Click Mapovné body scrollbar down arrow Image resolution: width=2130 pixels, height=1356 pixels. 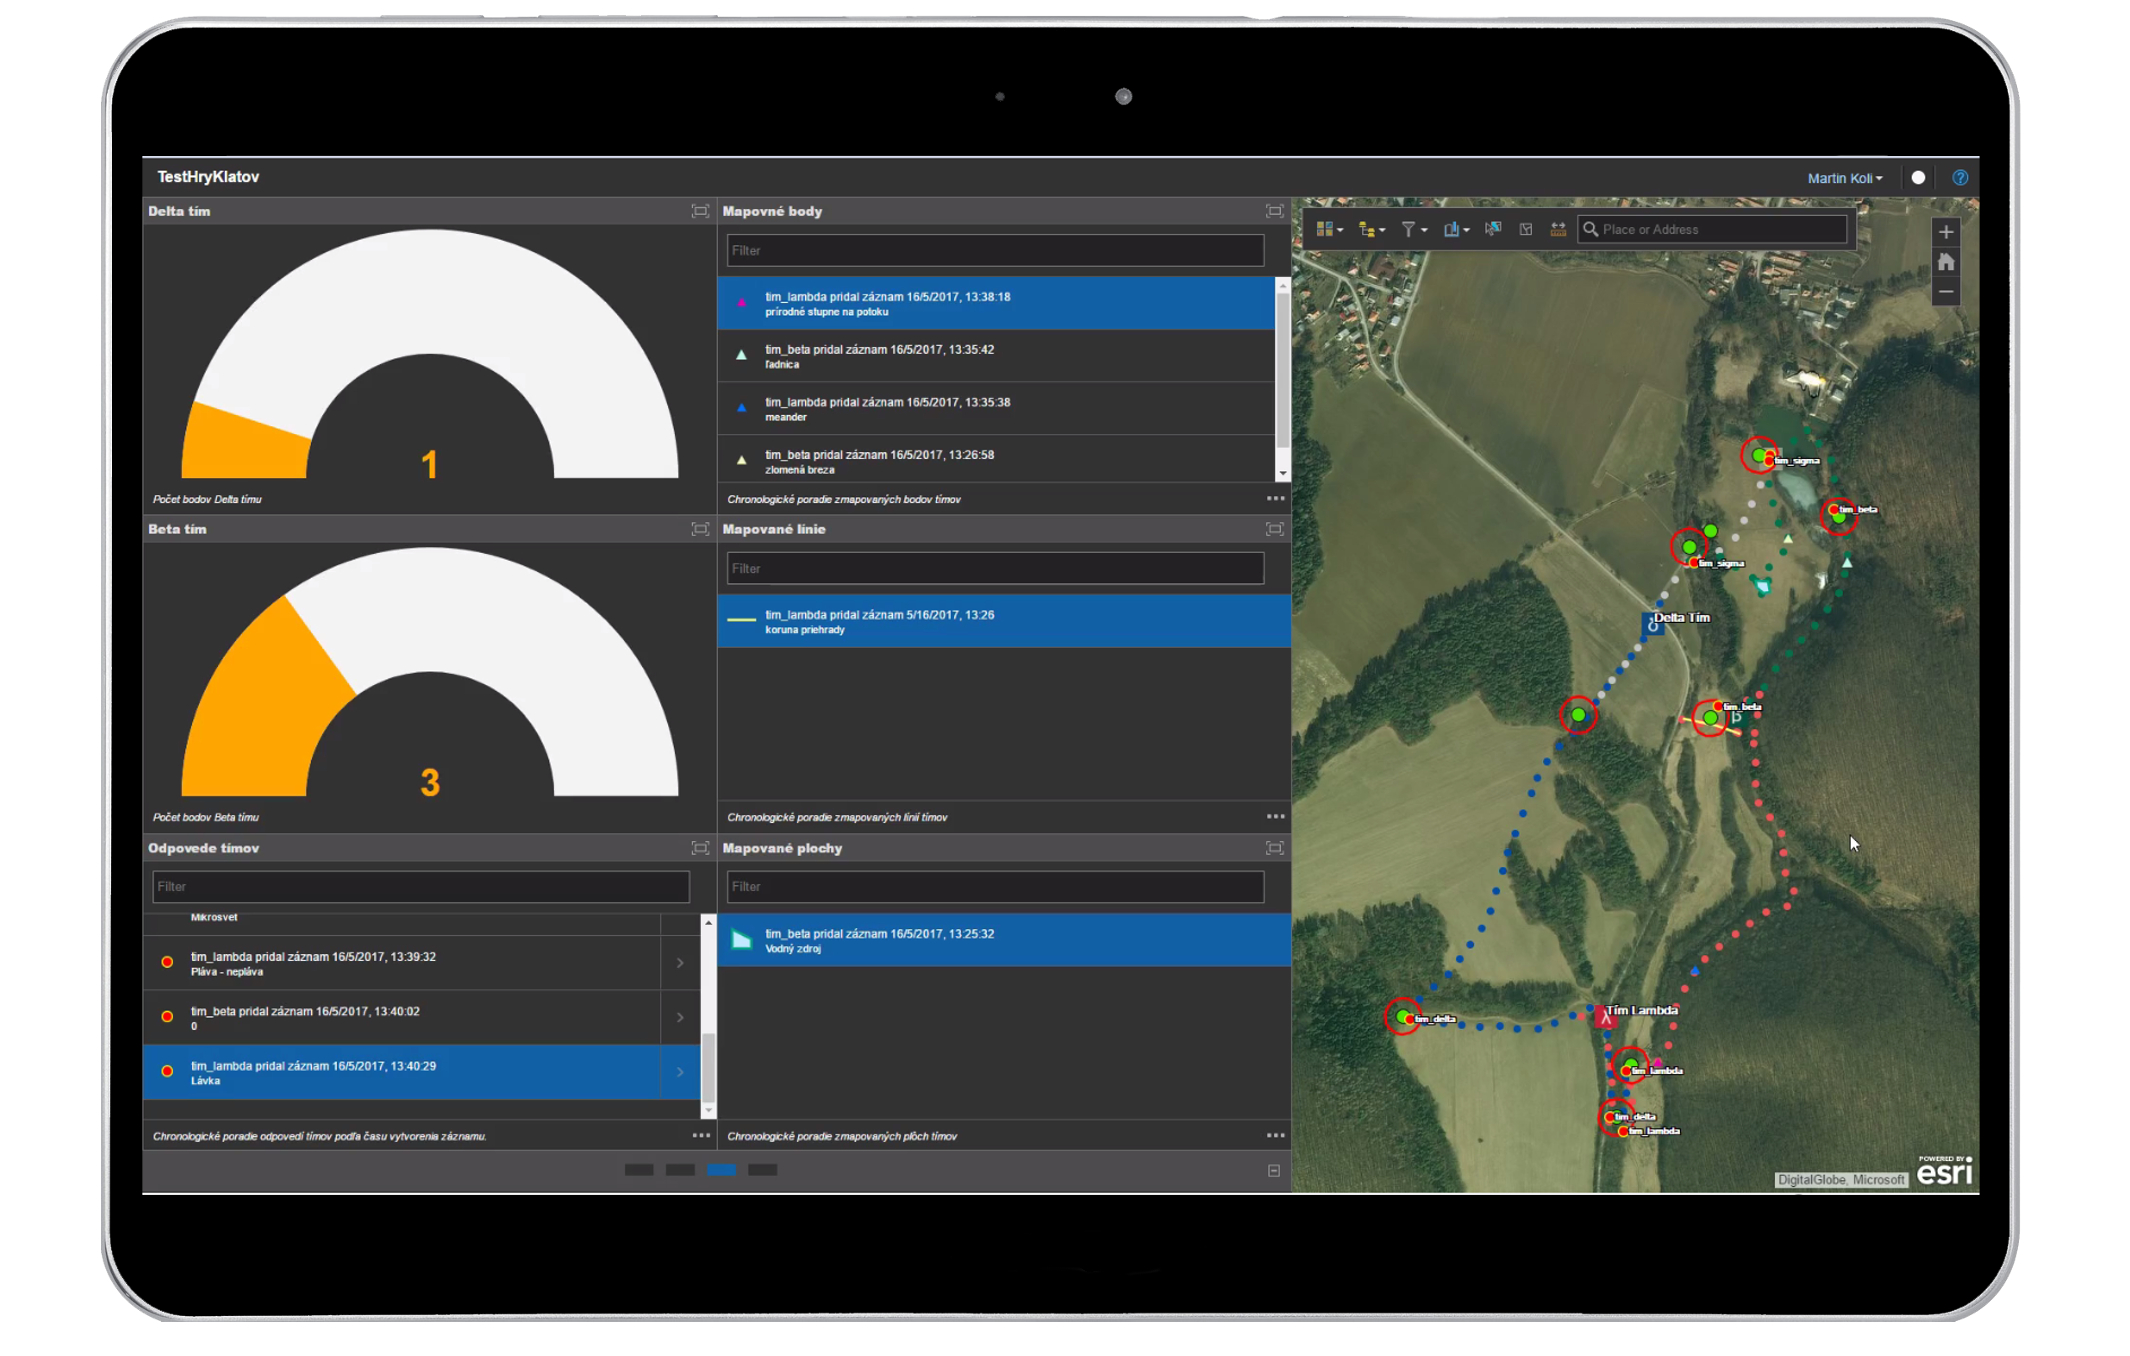pyautogui.click(x=1283, y=474)
